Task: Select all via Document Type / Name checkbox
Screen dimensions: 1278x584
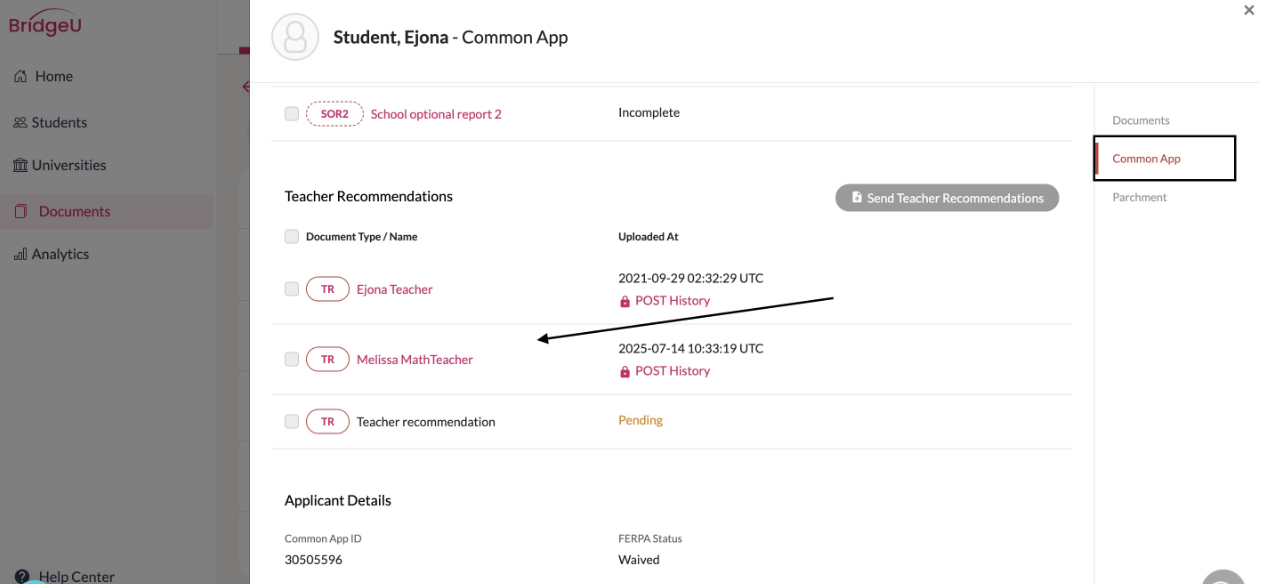Action: 292,237
